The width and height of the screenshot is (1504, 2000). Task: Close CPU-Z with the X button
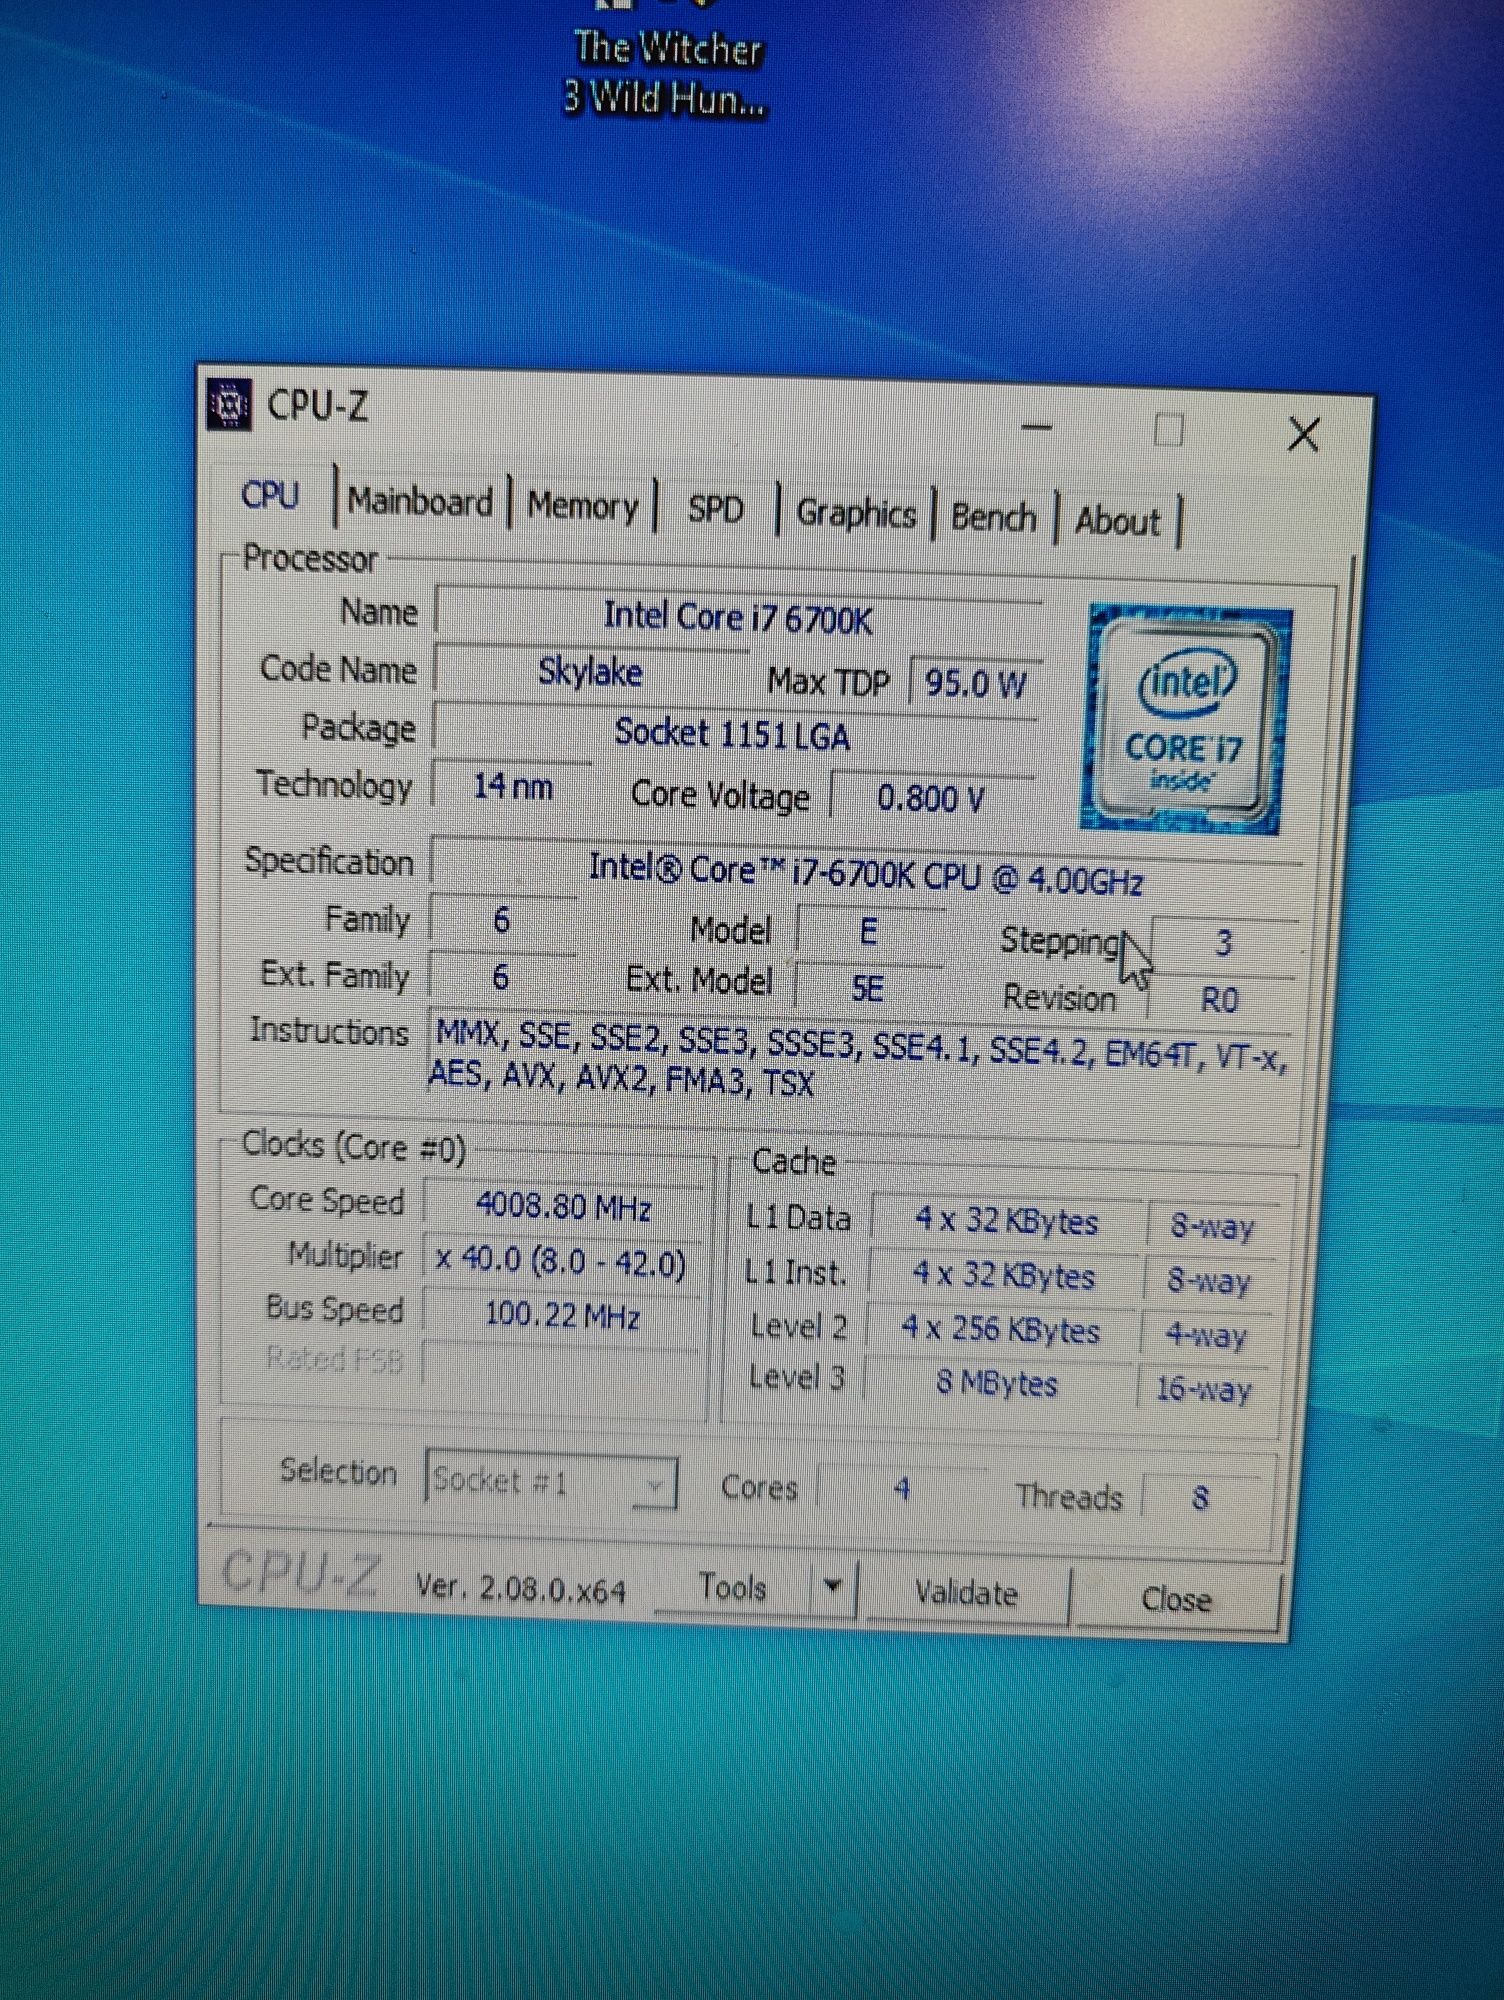(x=1304, y=435)
